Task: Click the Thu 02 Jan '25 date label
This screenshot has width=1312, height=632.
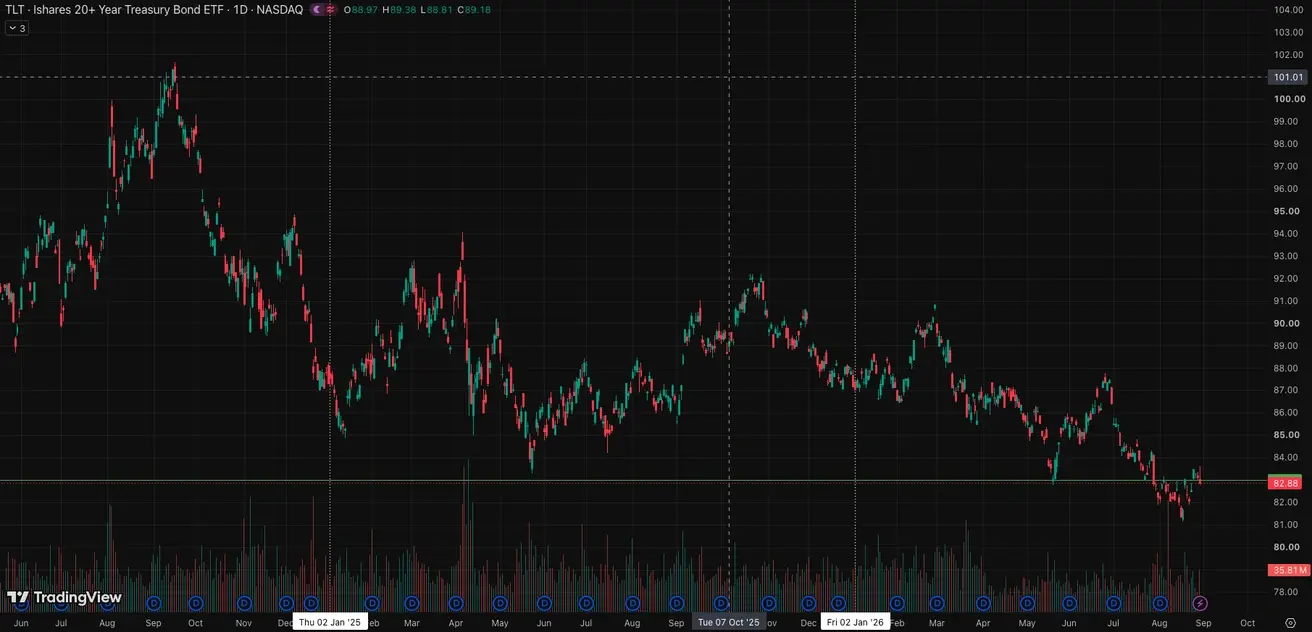Action: pos(330,622)
